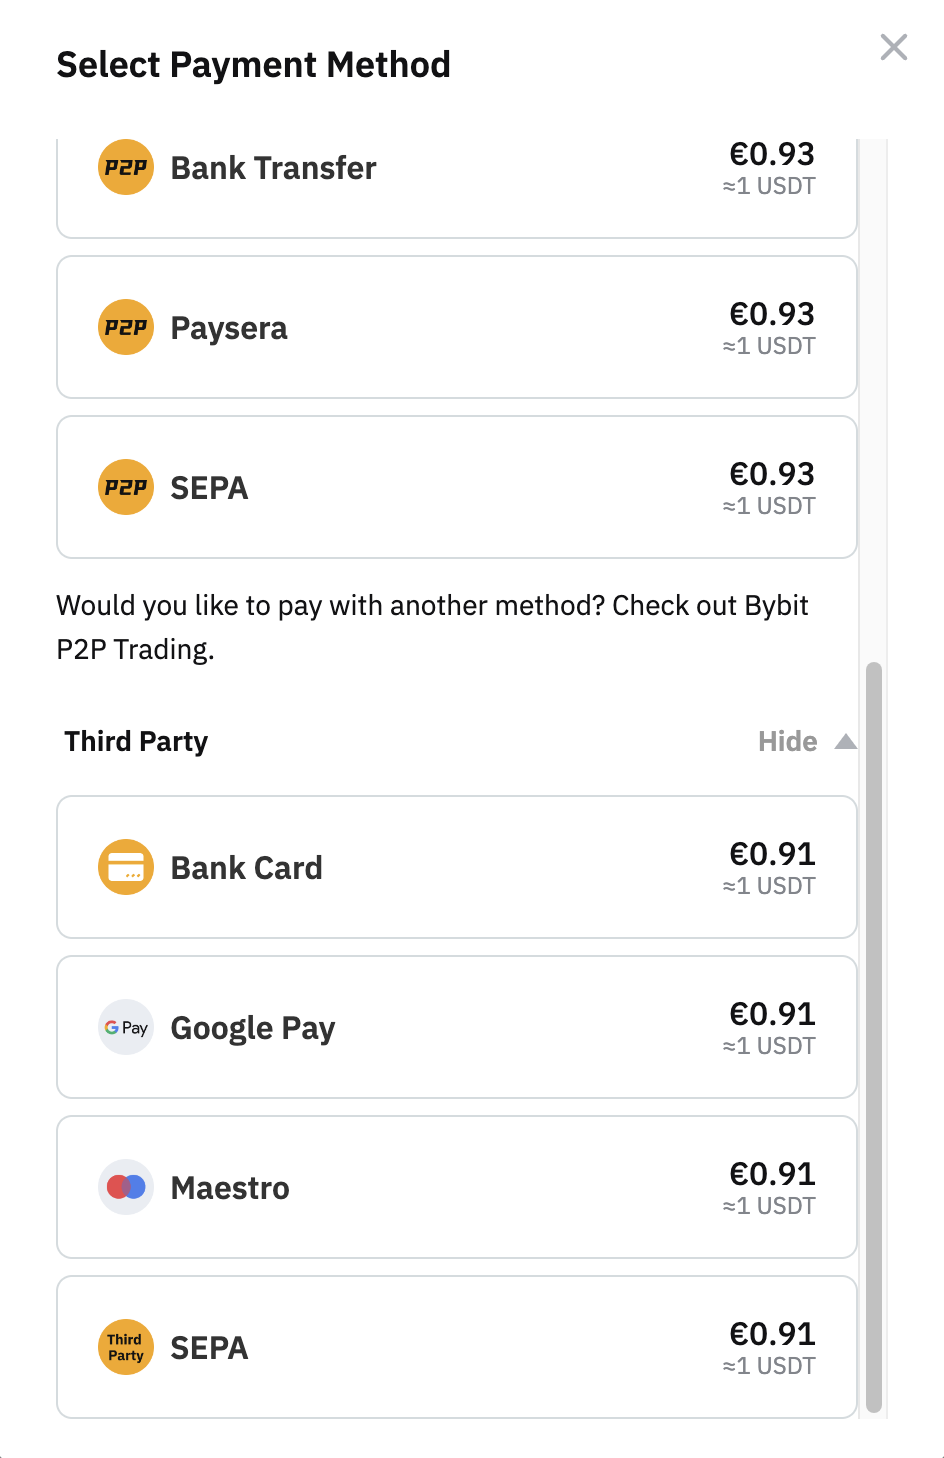This screenshot has height=1458, width=944.
Task: Close the Select Payment Method dialog
Action: pos(894,47)
